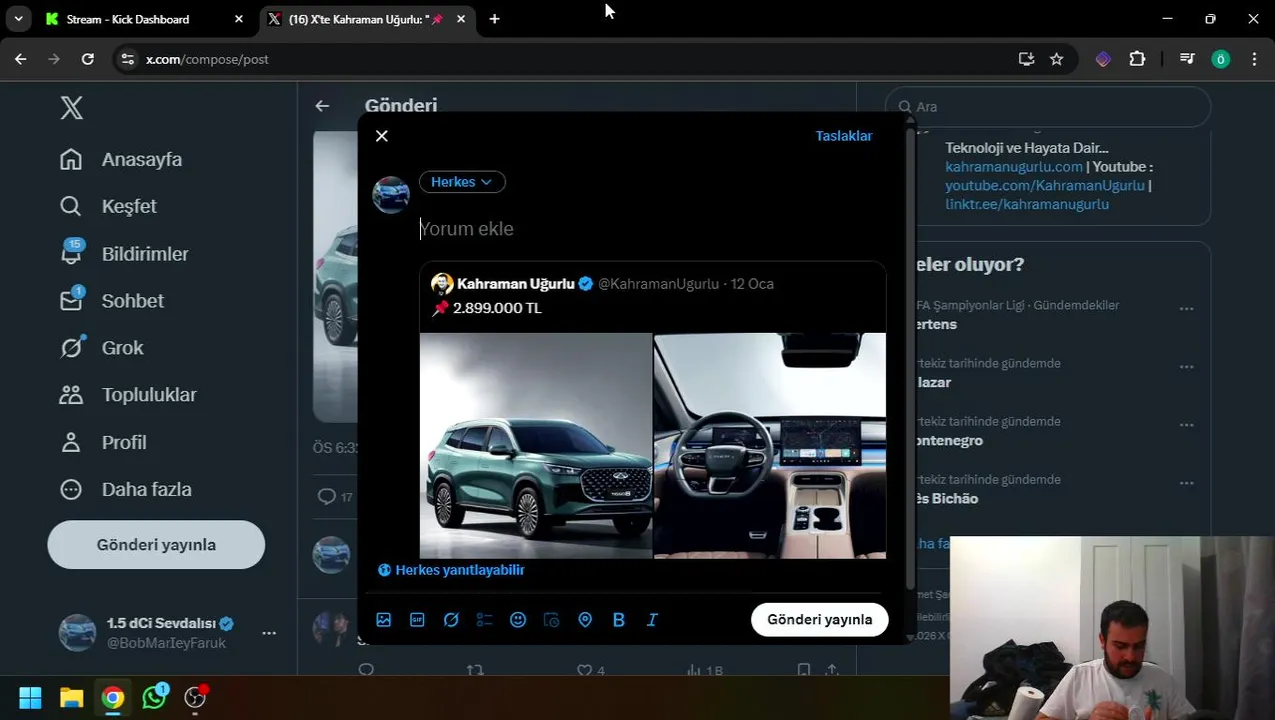Open tab search dropdown arrow

pyautogui.click(x=18, y=19)
